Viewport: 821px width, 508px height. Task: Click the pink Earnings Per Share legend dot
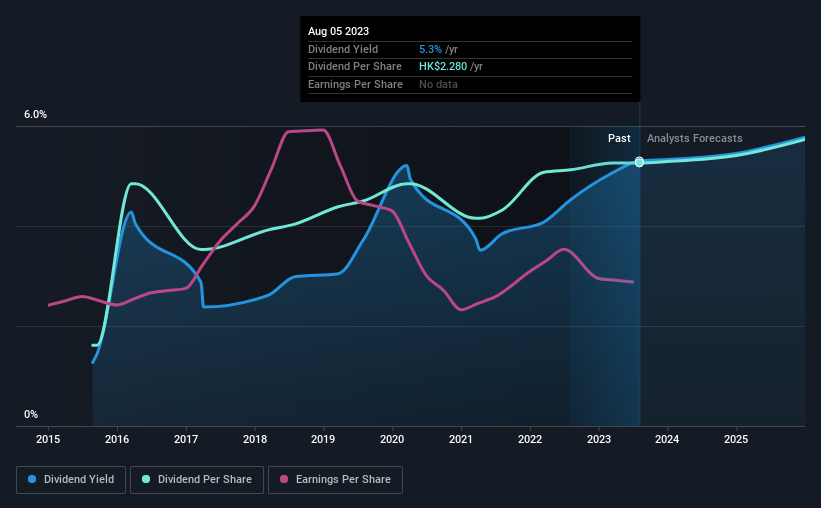(284, 479)
